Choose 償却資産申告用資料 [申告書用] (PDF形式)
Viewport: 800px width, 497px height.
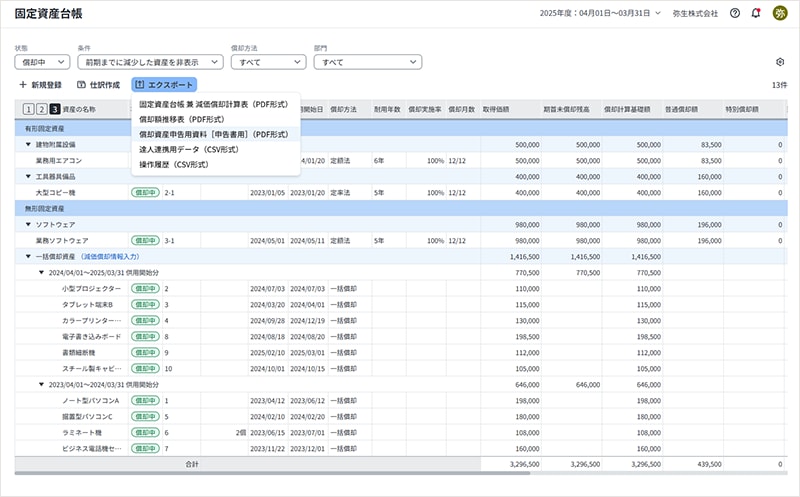click(215, 134)
